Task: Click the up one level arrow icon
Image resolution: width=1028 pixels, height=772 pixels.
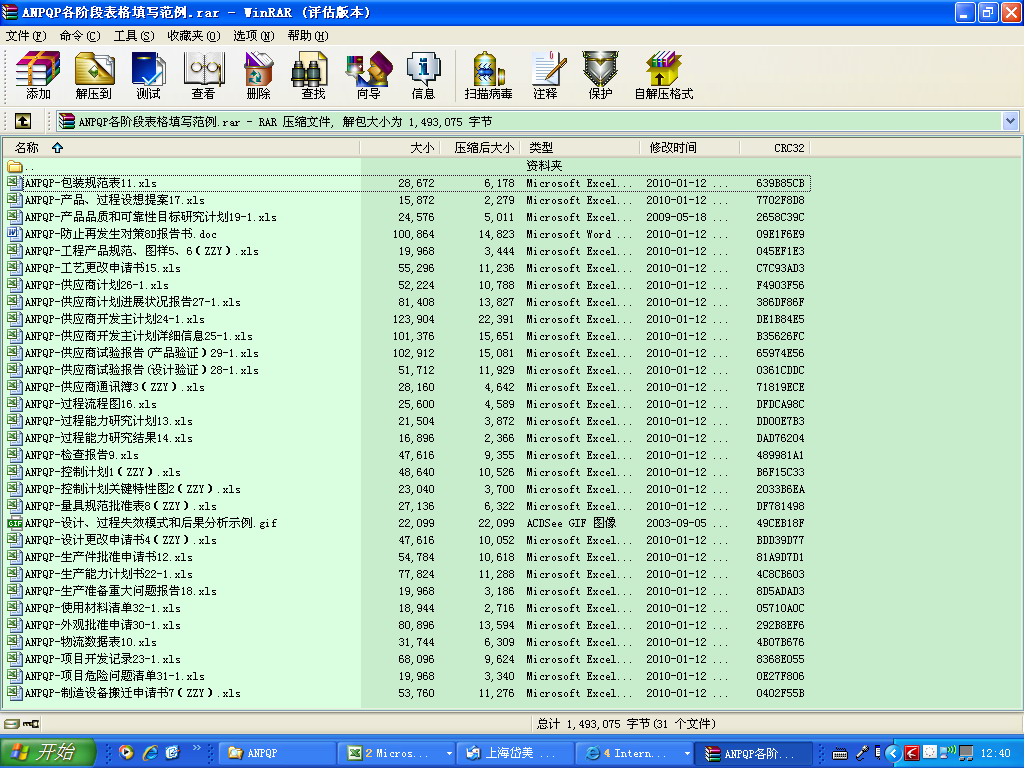Action: tap(23, 121)
